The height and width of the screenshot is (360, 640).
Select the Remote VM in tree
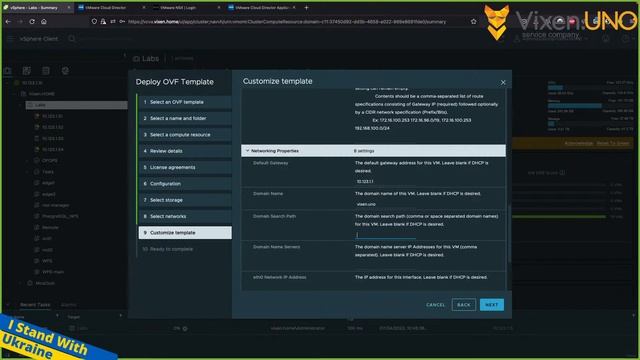click(x=50, y=227)
